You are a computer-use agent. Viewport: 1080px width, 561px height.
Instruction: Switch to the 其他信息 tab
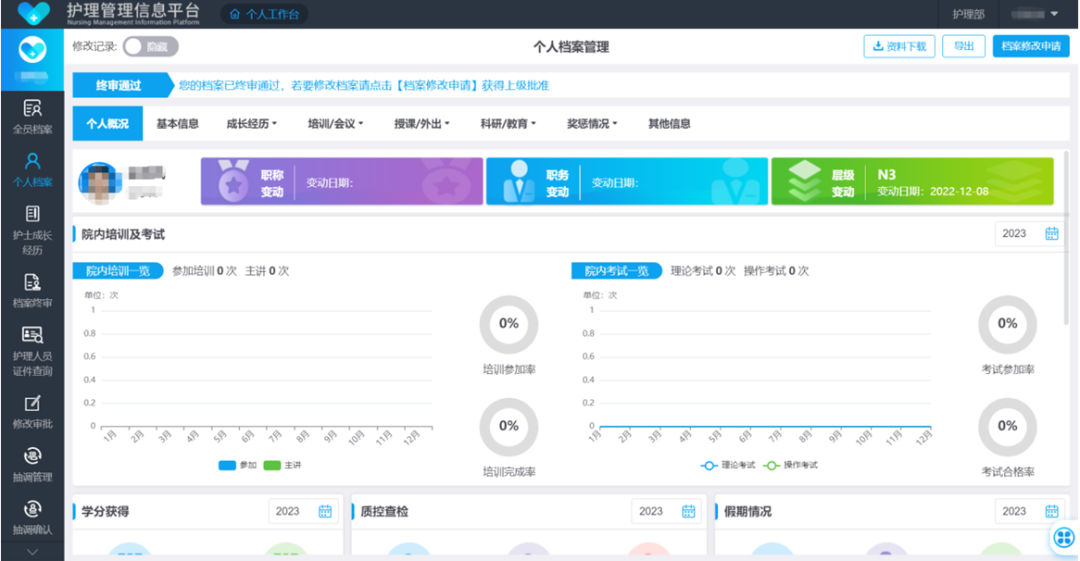tap(669, 124)
